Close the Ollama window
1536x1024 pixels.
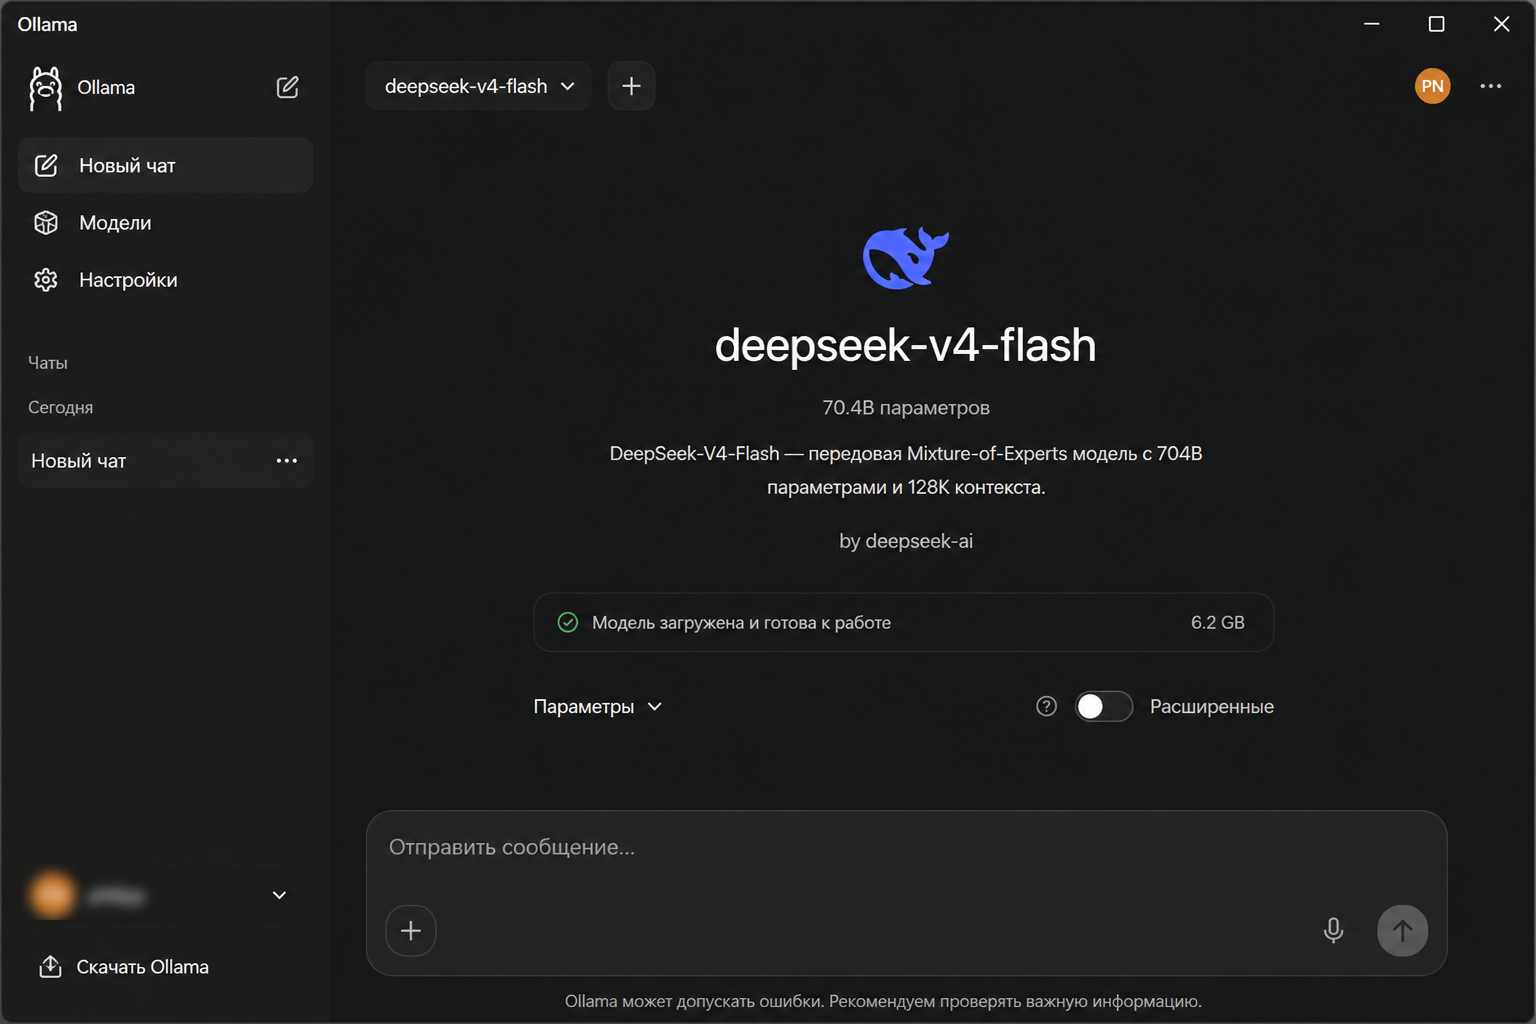pyautogui.click(x=1501, y=24)
